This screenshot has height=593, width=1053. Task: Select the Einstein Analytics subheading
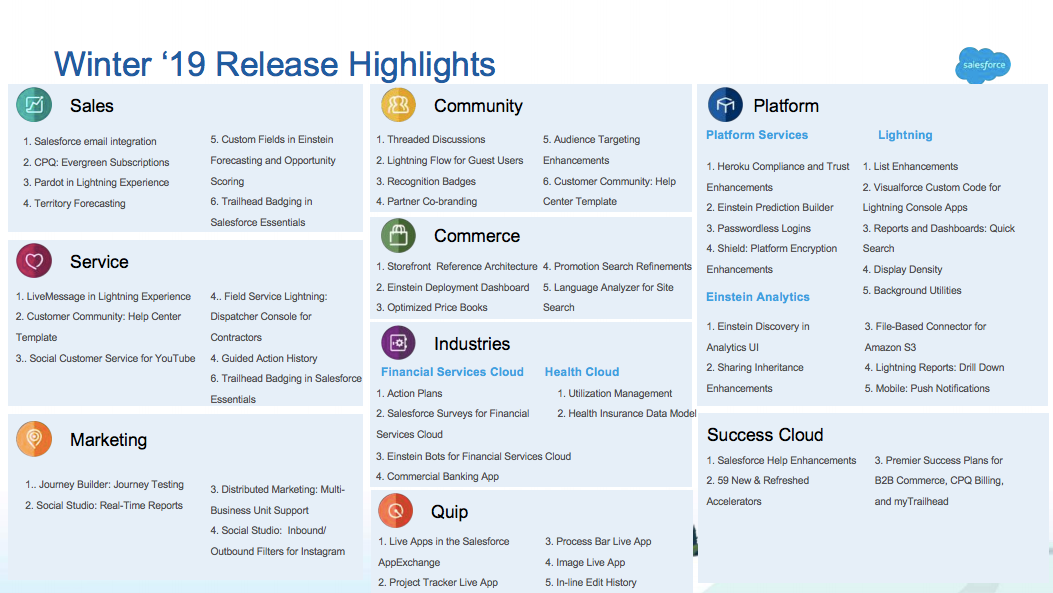[758, 297]
